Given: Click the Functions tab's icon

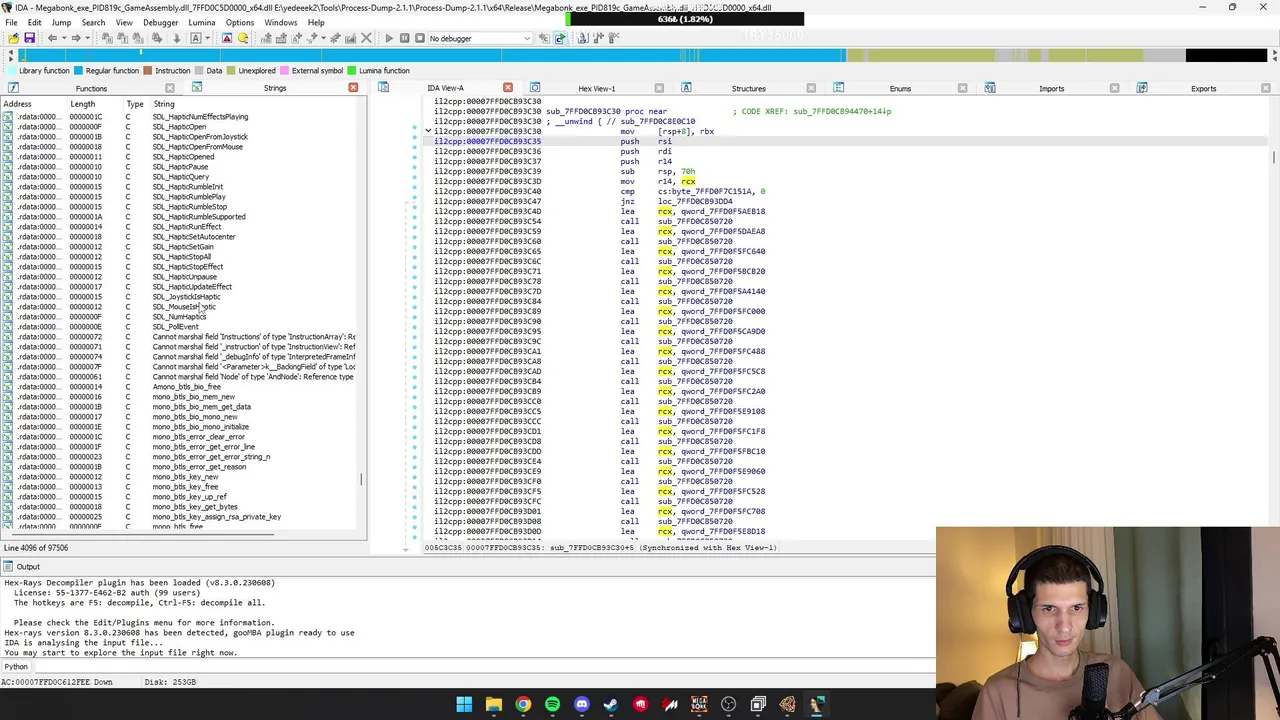Looking at the screenshot, I should coord(14,88).
